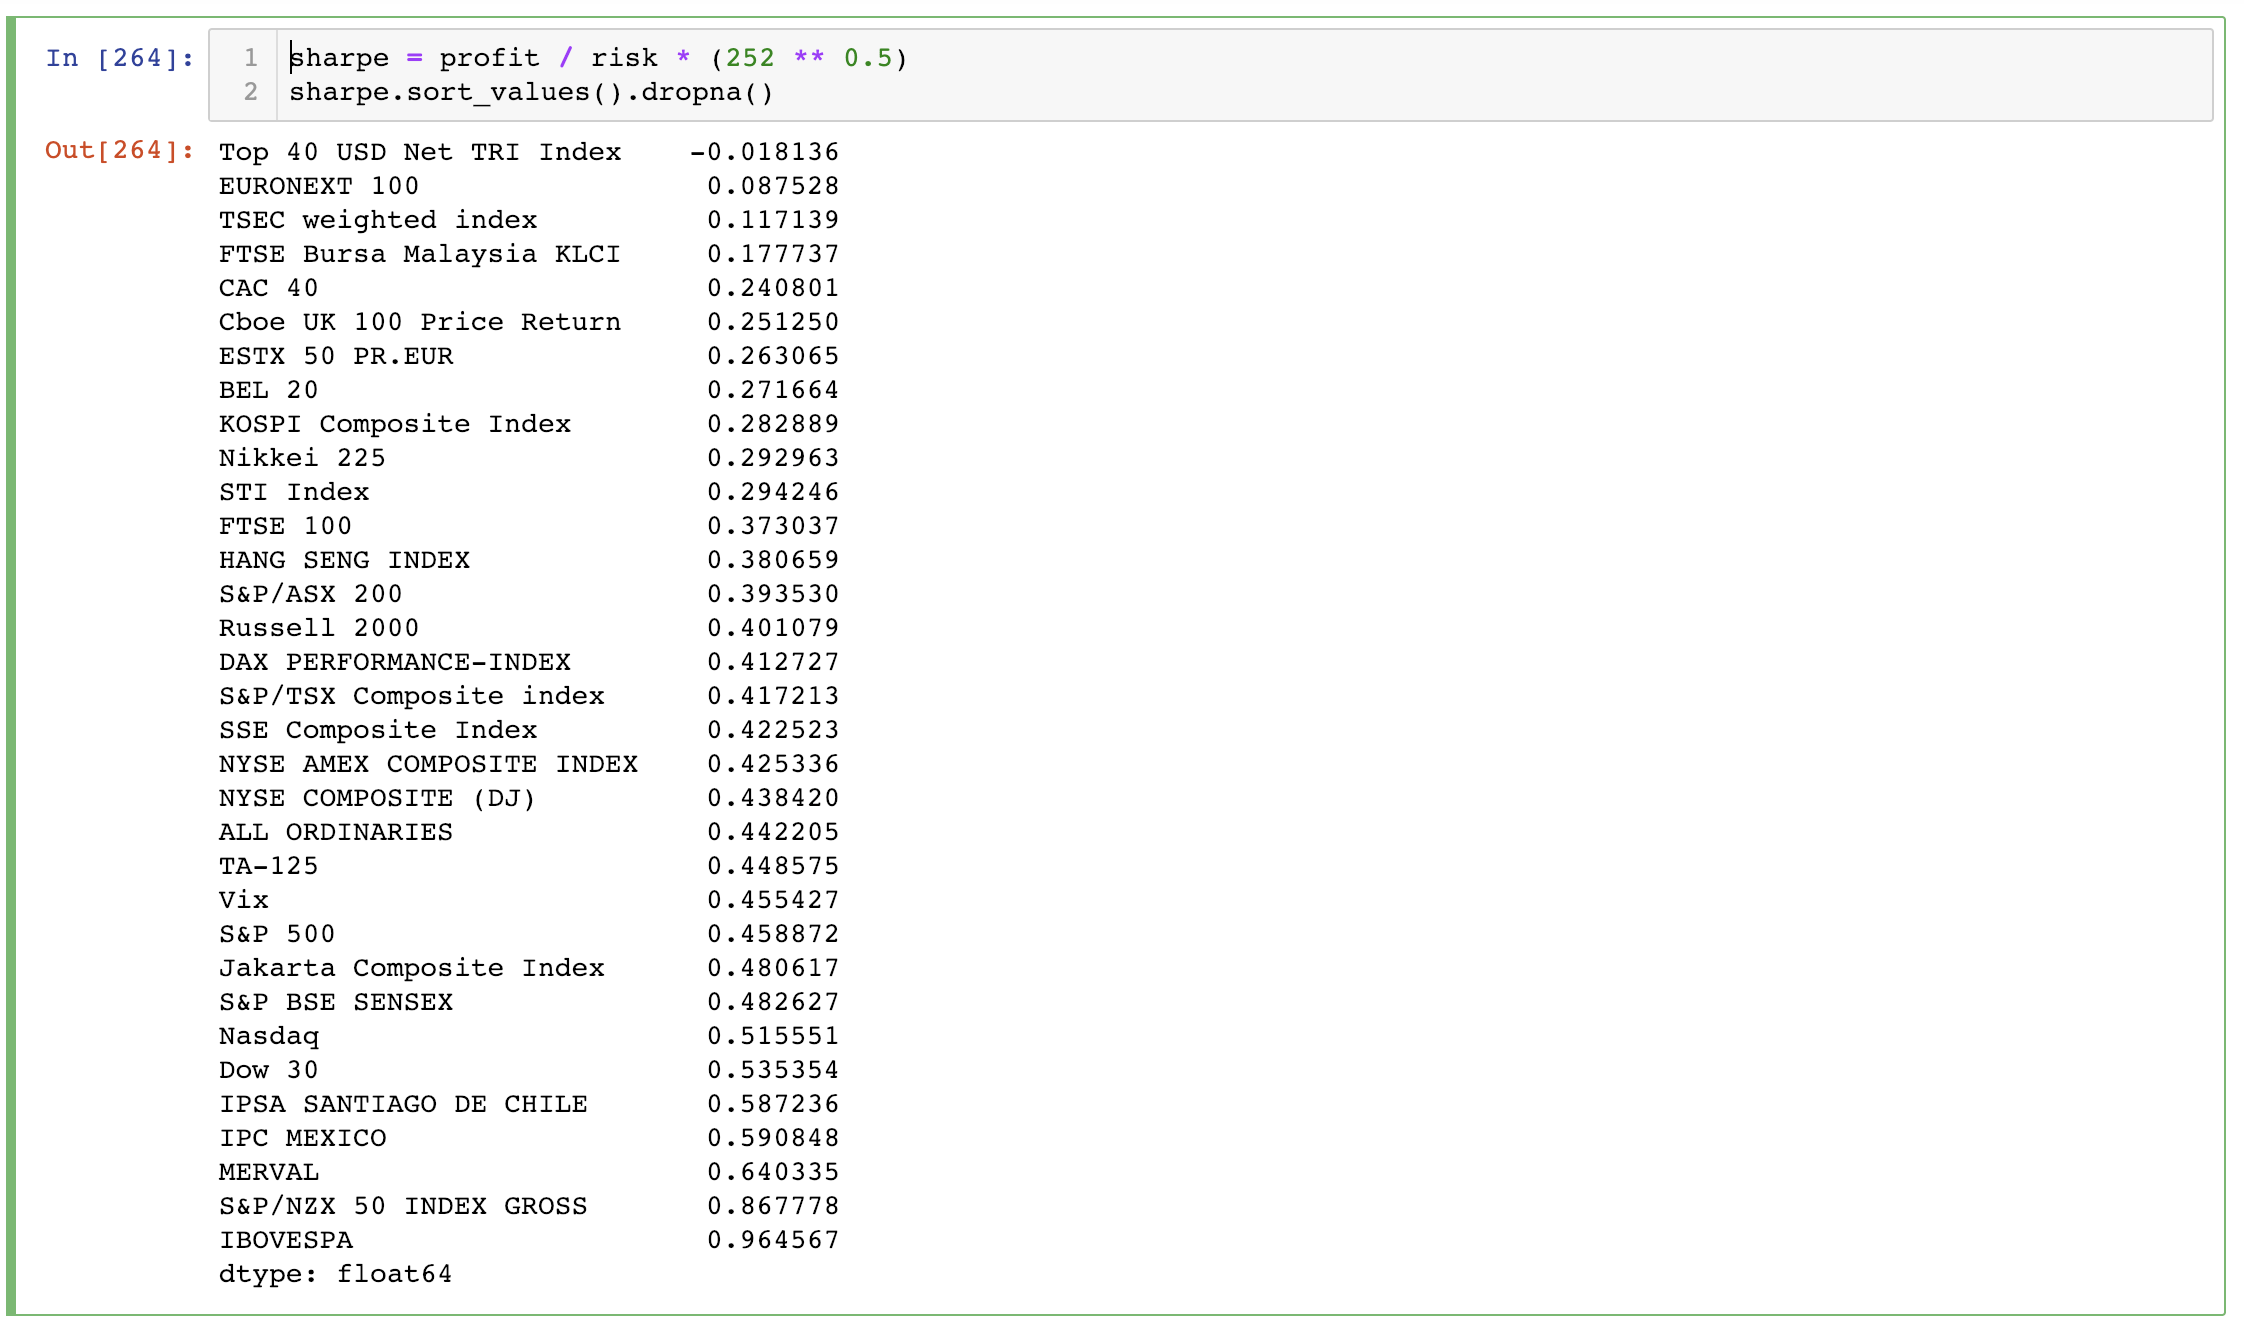The height and width of the screenshot is (1324, 2244).
Task: Click the highest value 0.964567
Action: click(x=773, y=1240)
